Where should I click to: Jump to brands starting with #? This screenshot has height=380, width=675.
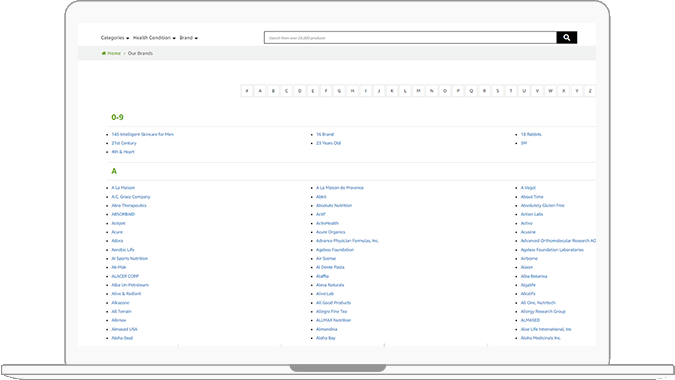coord(247,91)
